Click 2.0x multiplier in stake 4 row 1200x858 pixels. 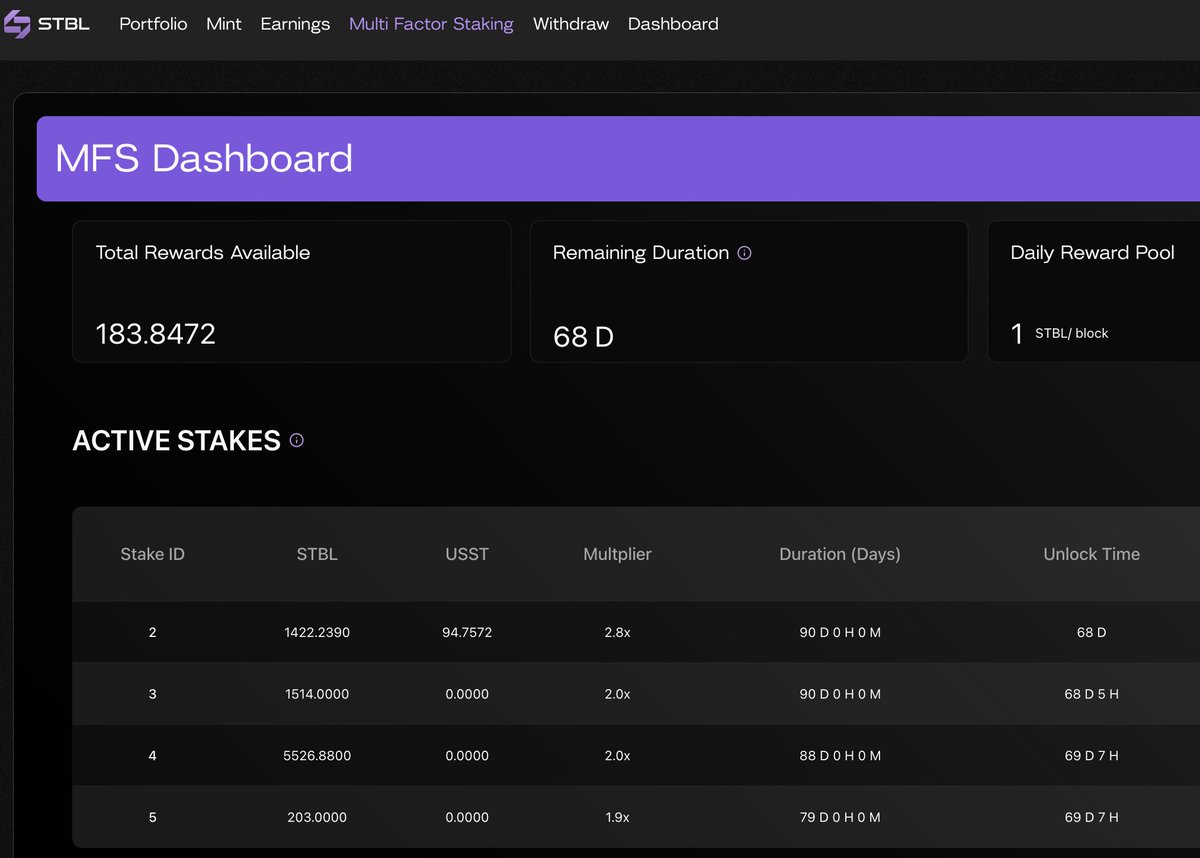point(617,755)
